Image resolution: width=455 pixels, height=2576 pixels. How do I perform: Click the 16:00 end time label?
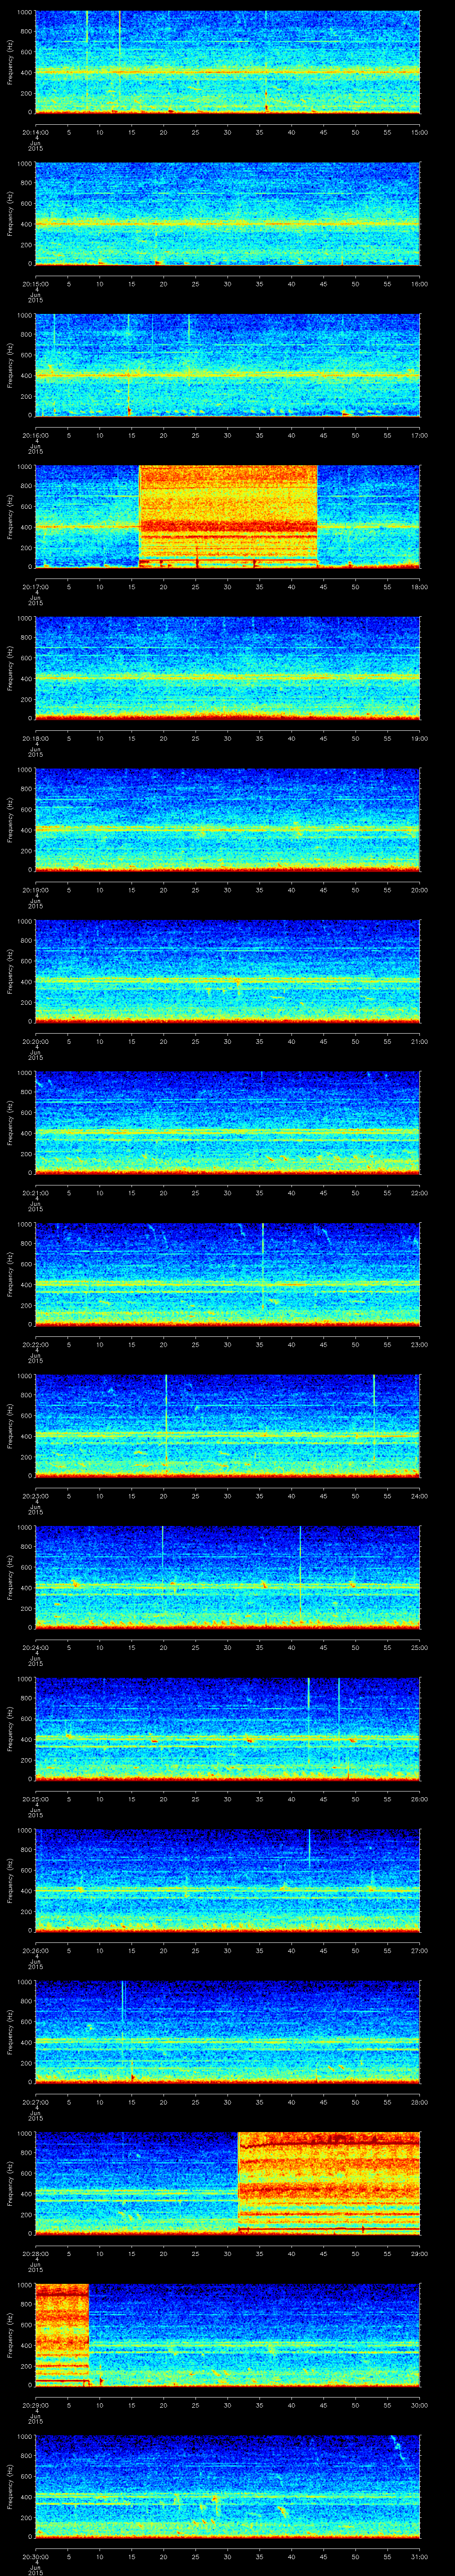click(420, 284)
